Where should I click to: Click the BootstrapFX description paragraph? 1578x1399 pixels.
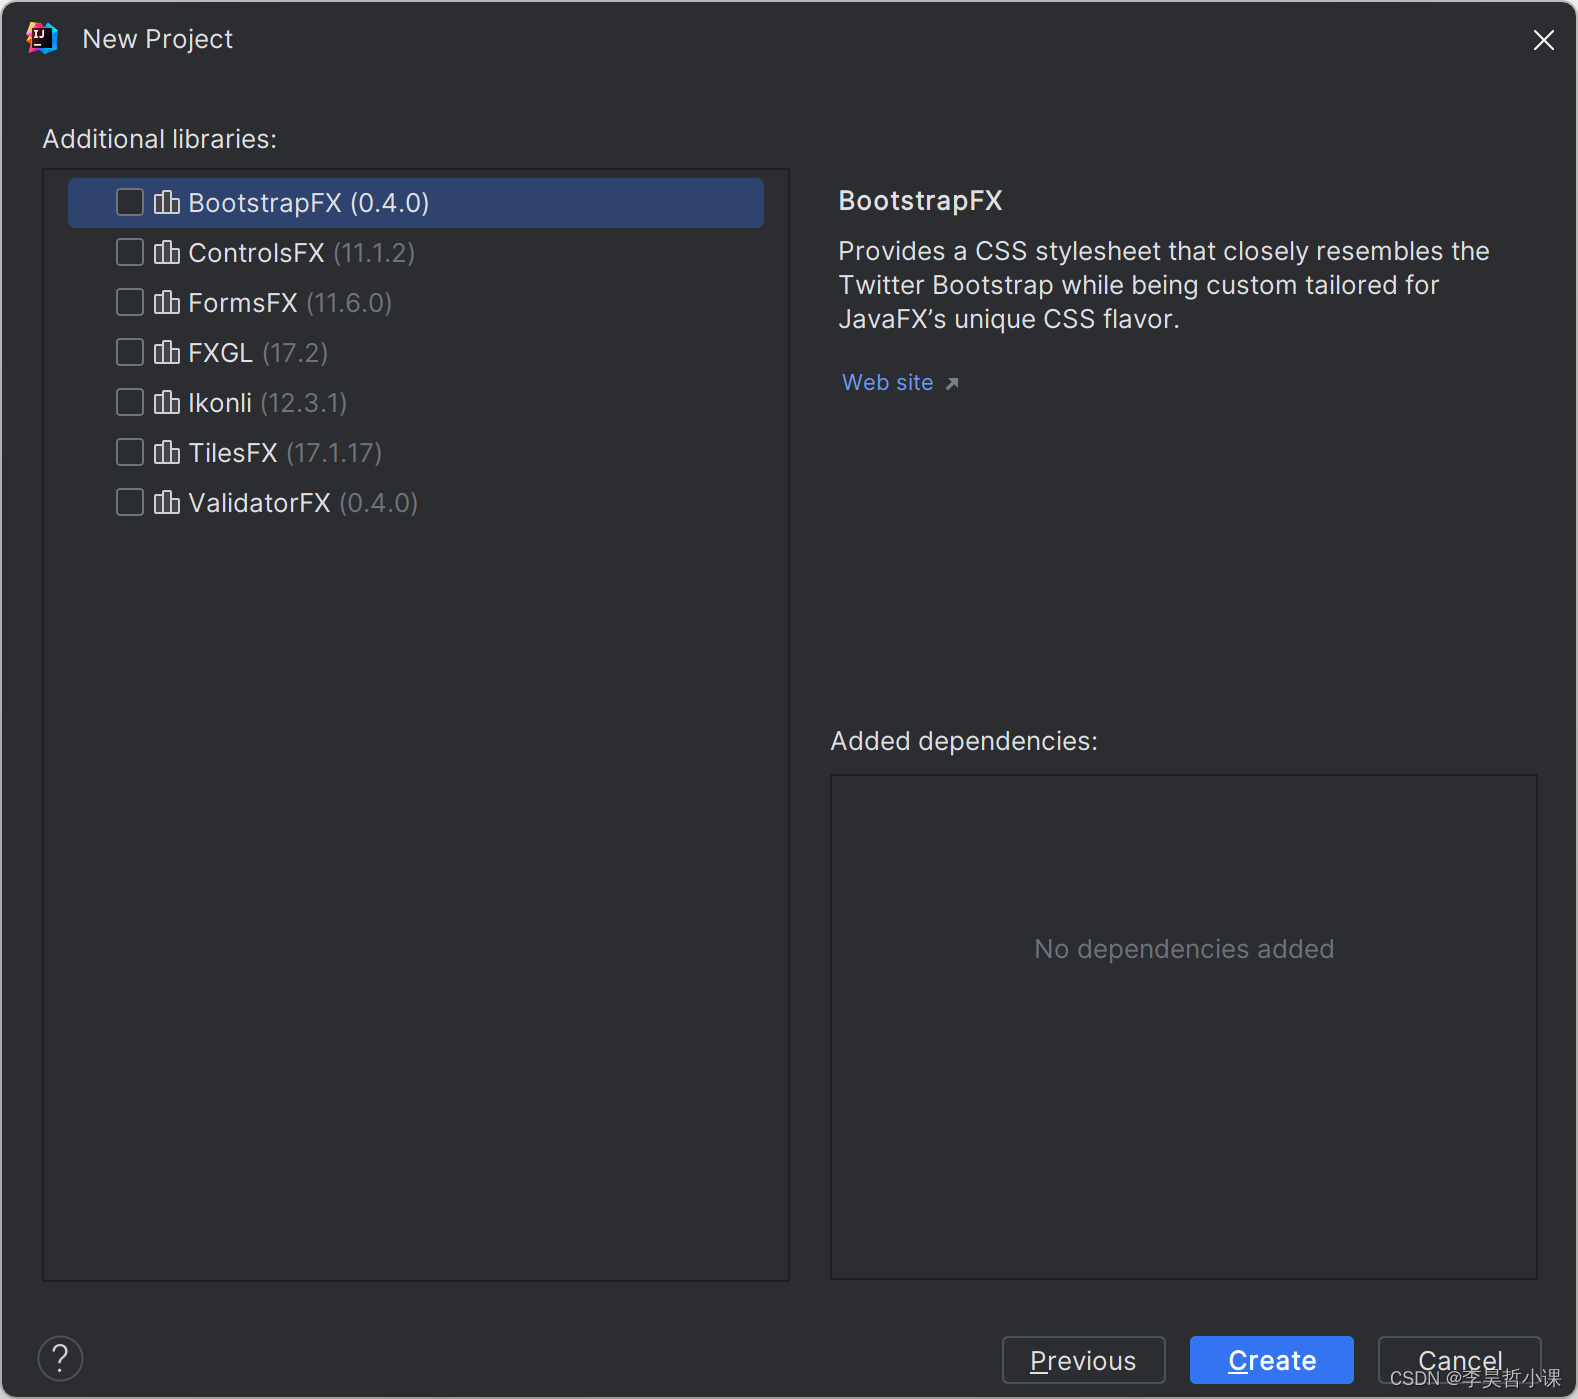click(1164, 285)
